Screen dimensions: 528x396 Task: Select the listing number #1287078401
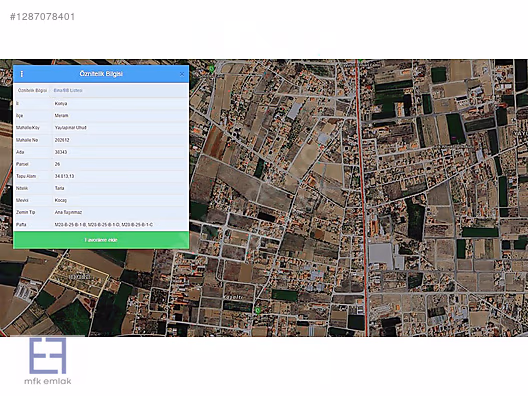42,17
